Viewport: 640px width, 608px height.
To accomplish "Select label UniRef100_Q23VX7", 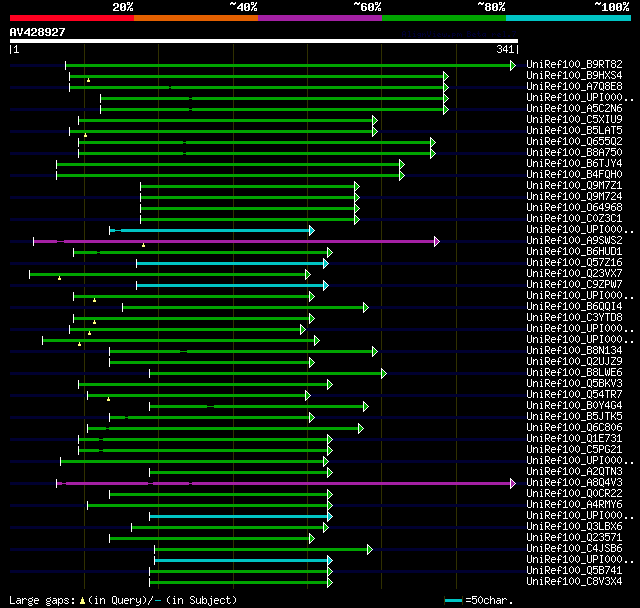I will [x=574, y=274].
